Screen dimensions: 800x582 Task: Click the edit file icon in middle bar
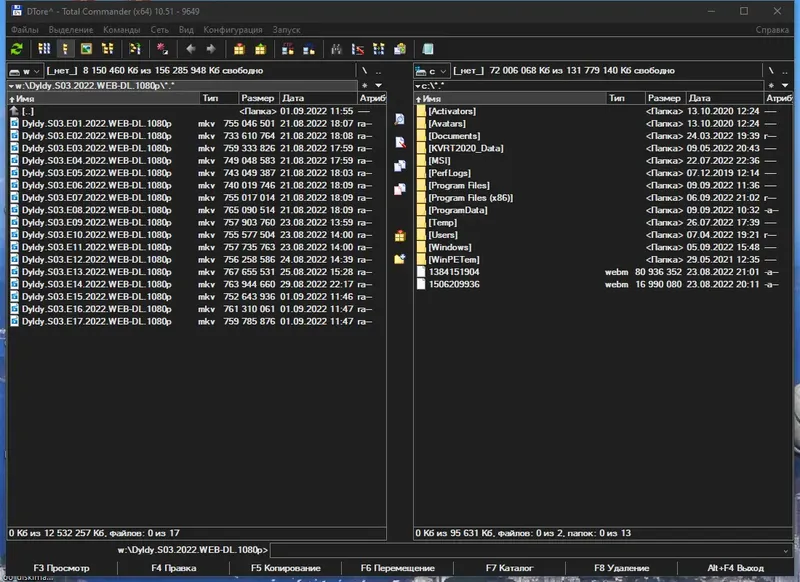pyautogui.click(x=400, y=142)
